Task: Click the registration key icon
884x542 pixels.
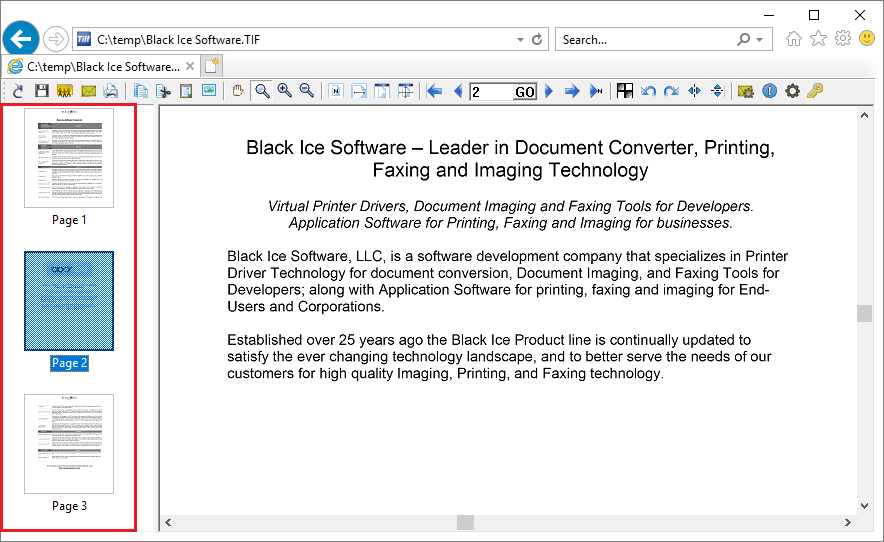Action: [815, 91]
